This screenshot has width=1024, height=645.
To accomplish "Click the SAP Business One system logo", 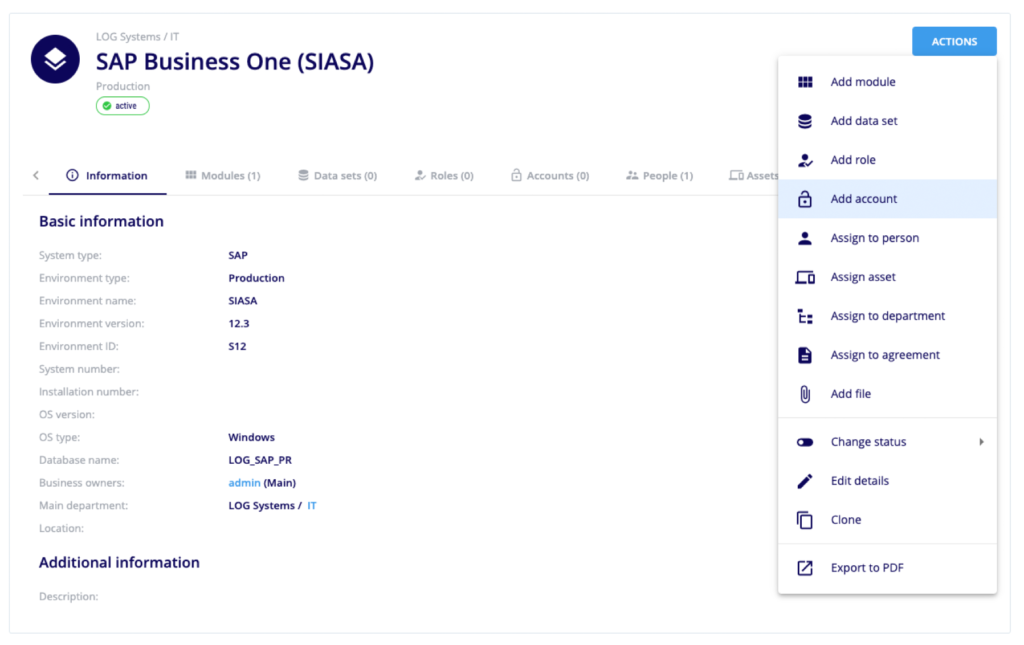I will point(56,59).
